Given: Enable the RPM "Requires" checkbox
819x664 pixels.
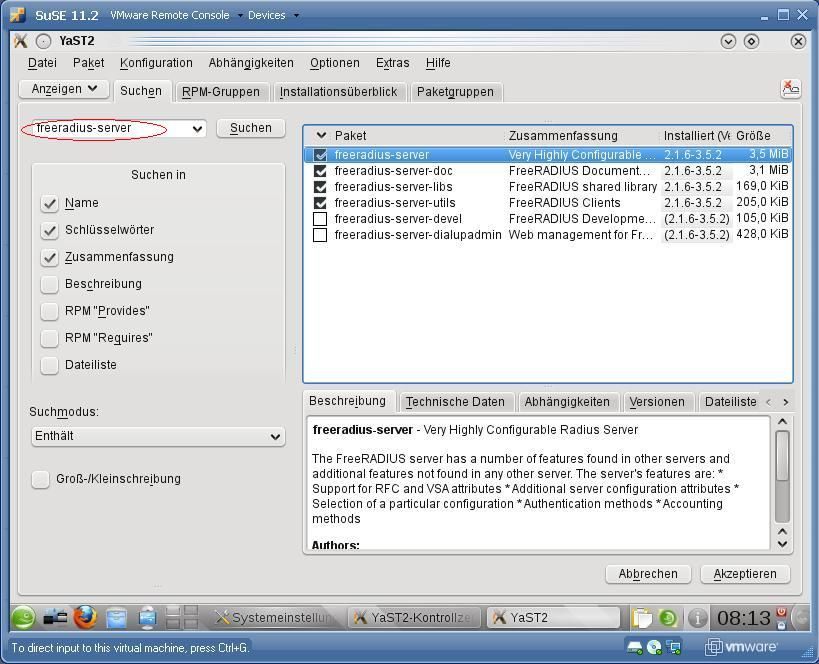Looking at the screenshot, I should tap(50, 339).
